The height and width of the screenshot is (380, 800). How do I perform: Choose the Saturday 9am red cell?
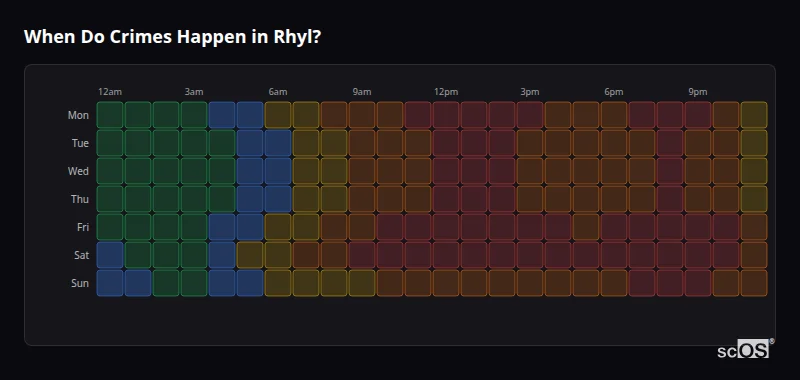point(362,255)
